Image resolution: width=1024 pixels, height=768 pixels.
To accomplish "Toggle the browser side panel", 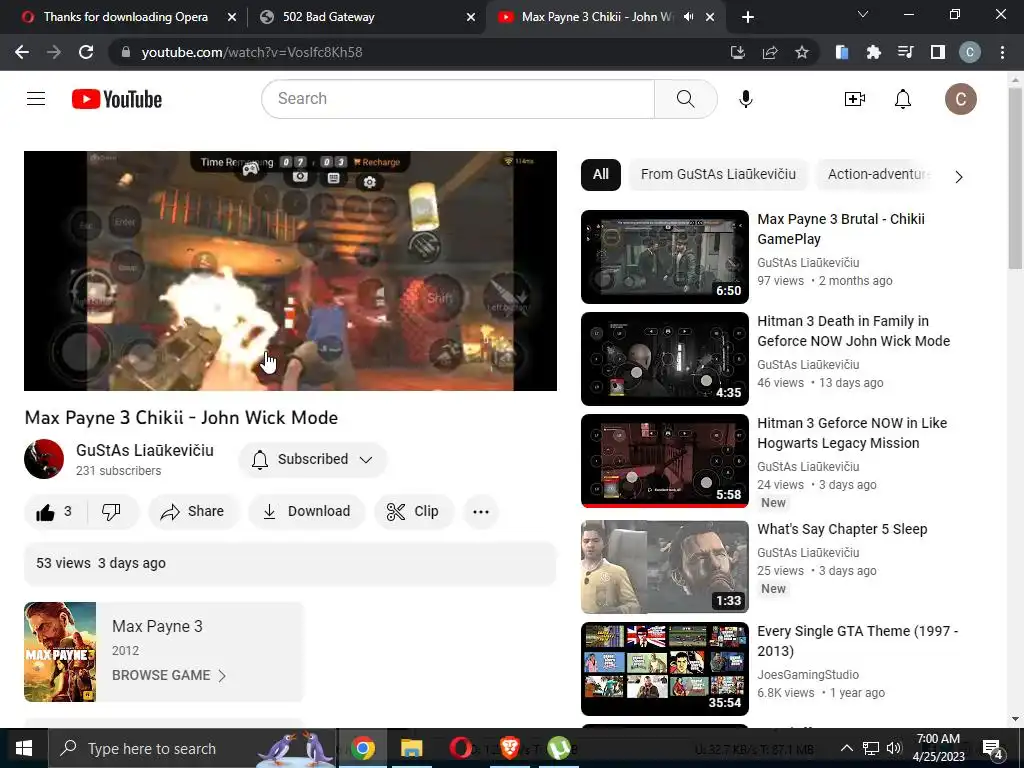I will click(x=937, y=52).
